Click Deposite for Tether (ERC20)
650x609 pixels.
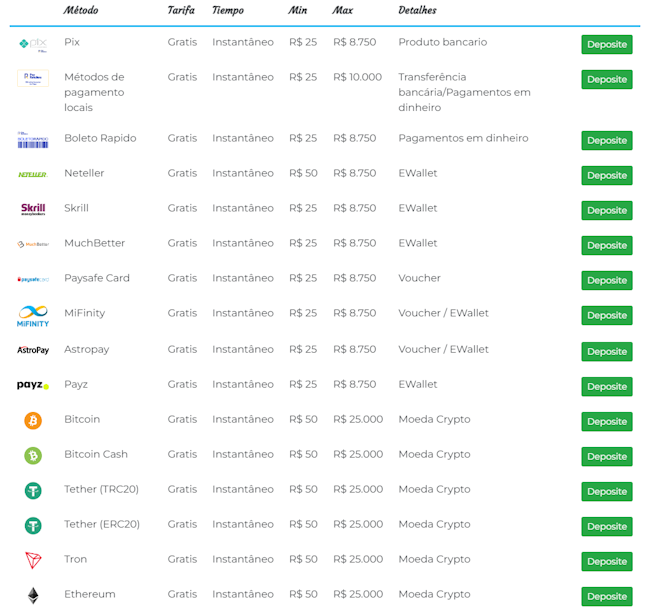607,526
